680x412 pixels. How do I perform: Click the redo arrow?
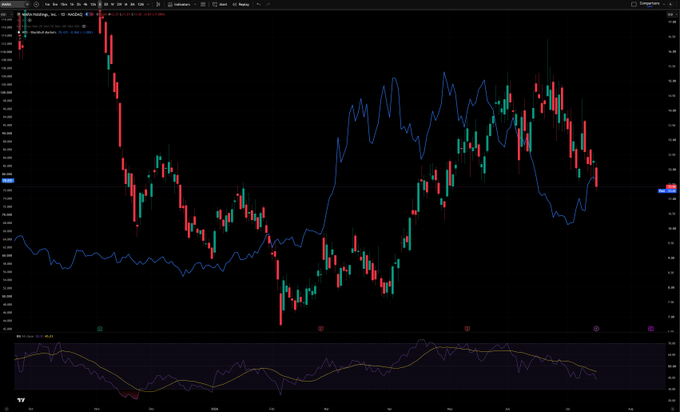click(268, 4)
